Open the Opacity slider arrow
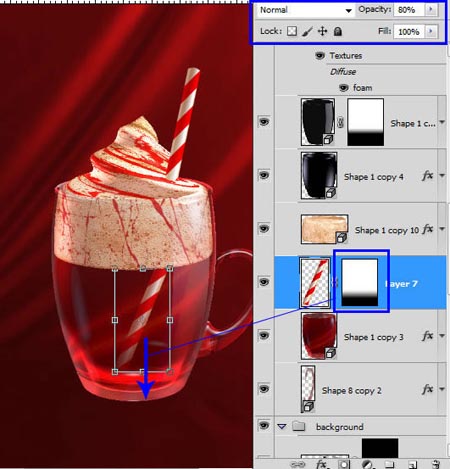 (x=431, y=10)
